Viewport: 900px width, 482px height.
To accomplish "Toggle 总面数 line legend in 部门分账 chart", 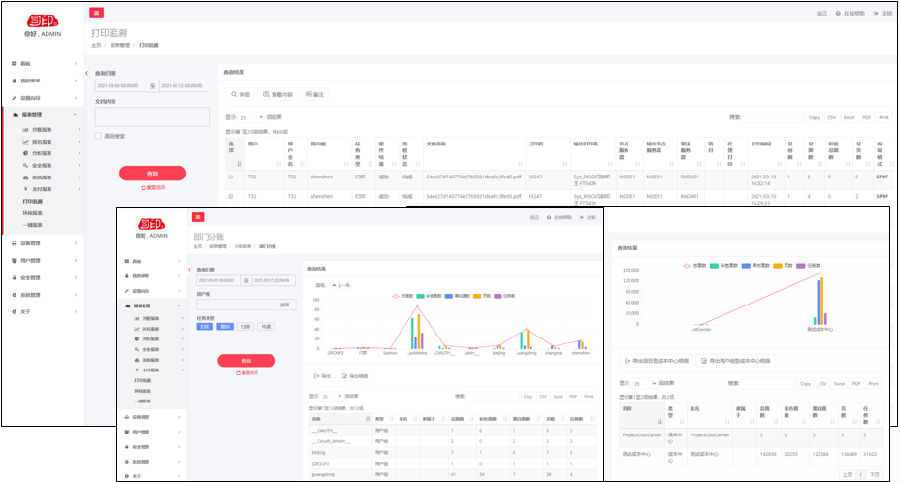I will 403,296.
